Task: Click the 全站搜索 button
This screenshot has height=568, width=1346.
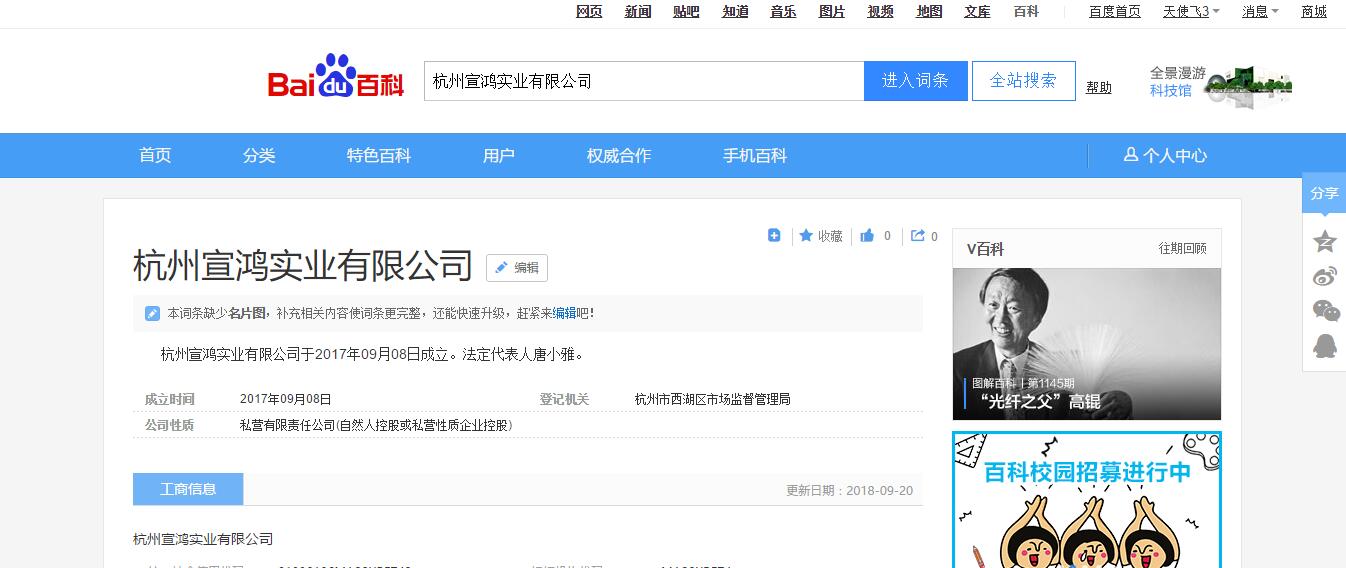Action: point(1024,81)
